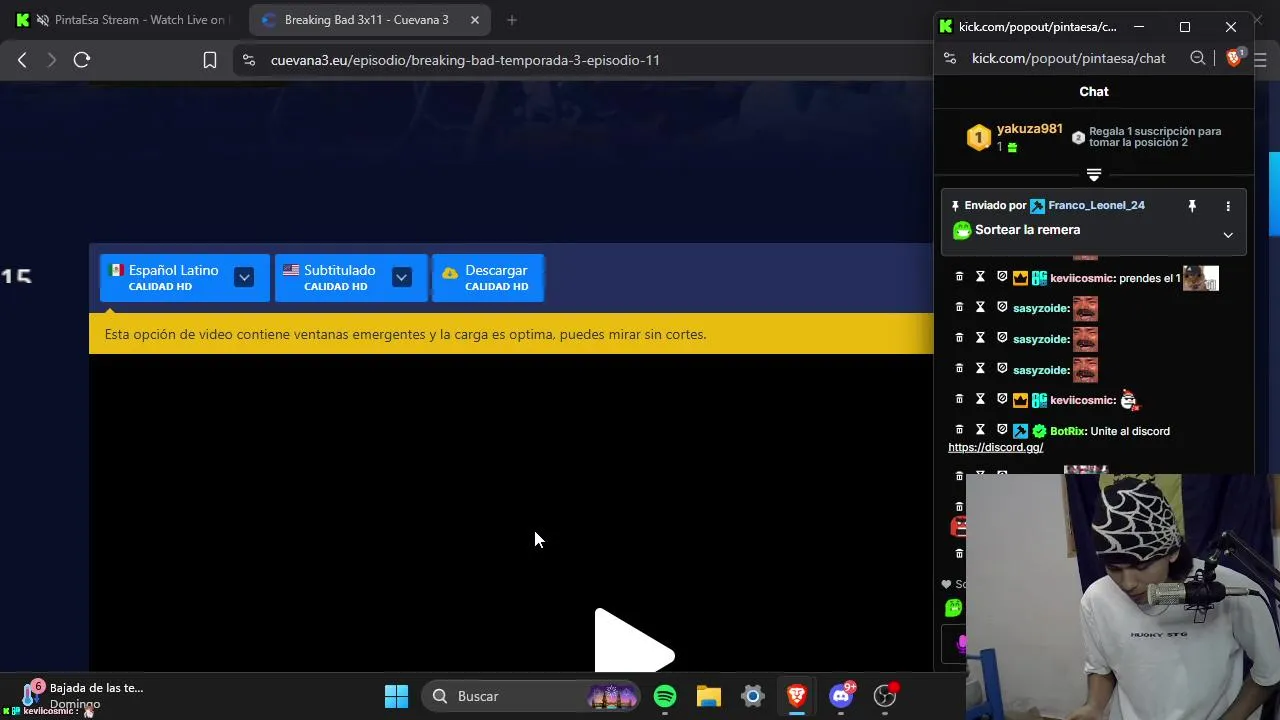Switch to the PintaEsa Stream tab
Screen dimensions: 1280x720
[x=123, y=20]
